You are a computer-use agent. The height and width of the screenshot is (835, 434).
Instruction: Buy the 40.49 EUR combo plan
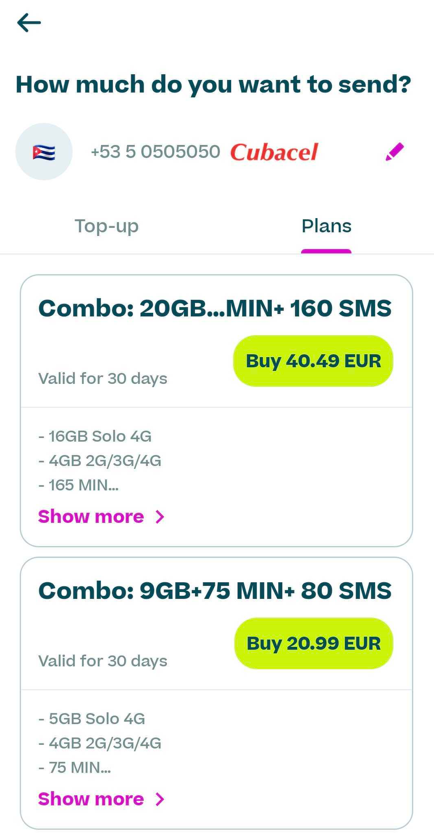pos(313,361)
